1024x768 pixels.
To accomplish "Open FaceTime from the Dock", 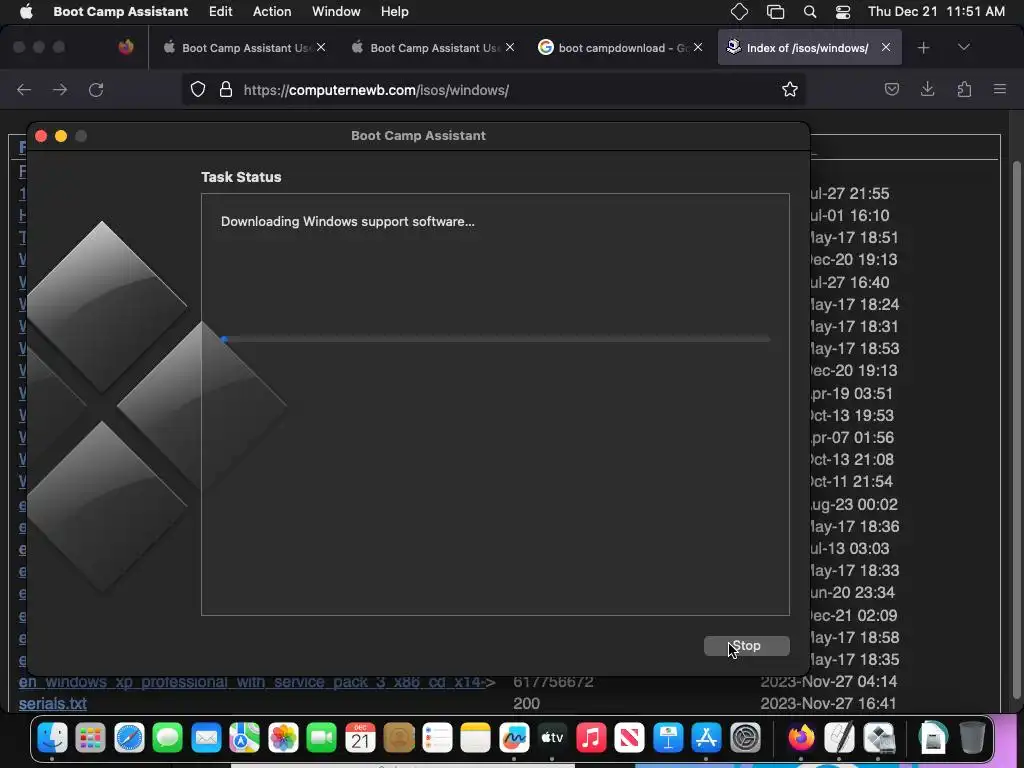I will tap(321, 739).
